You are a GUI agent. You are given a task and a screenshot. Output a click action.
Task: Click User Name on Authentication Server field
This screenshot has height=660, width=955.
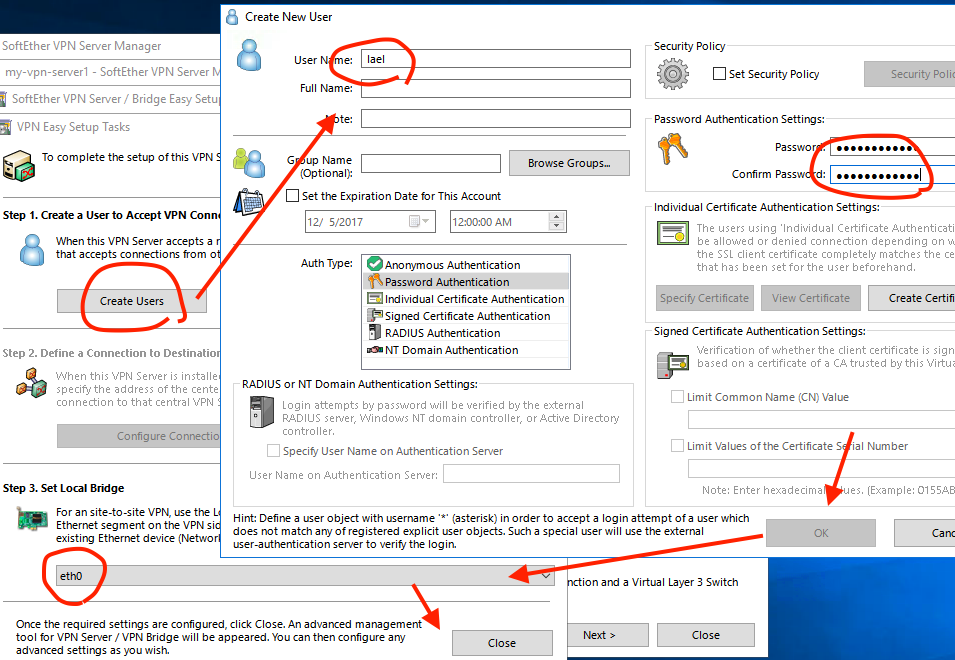pyautogui.click(x=531, y=474)
